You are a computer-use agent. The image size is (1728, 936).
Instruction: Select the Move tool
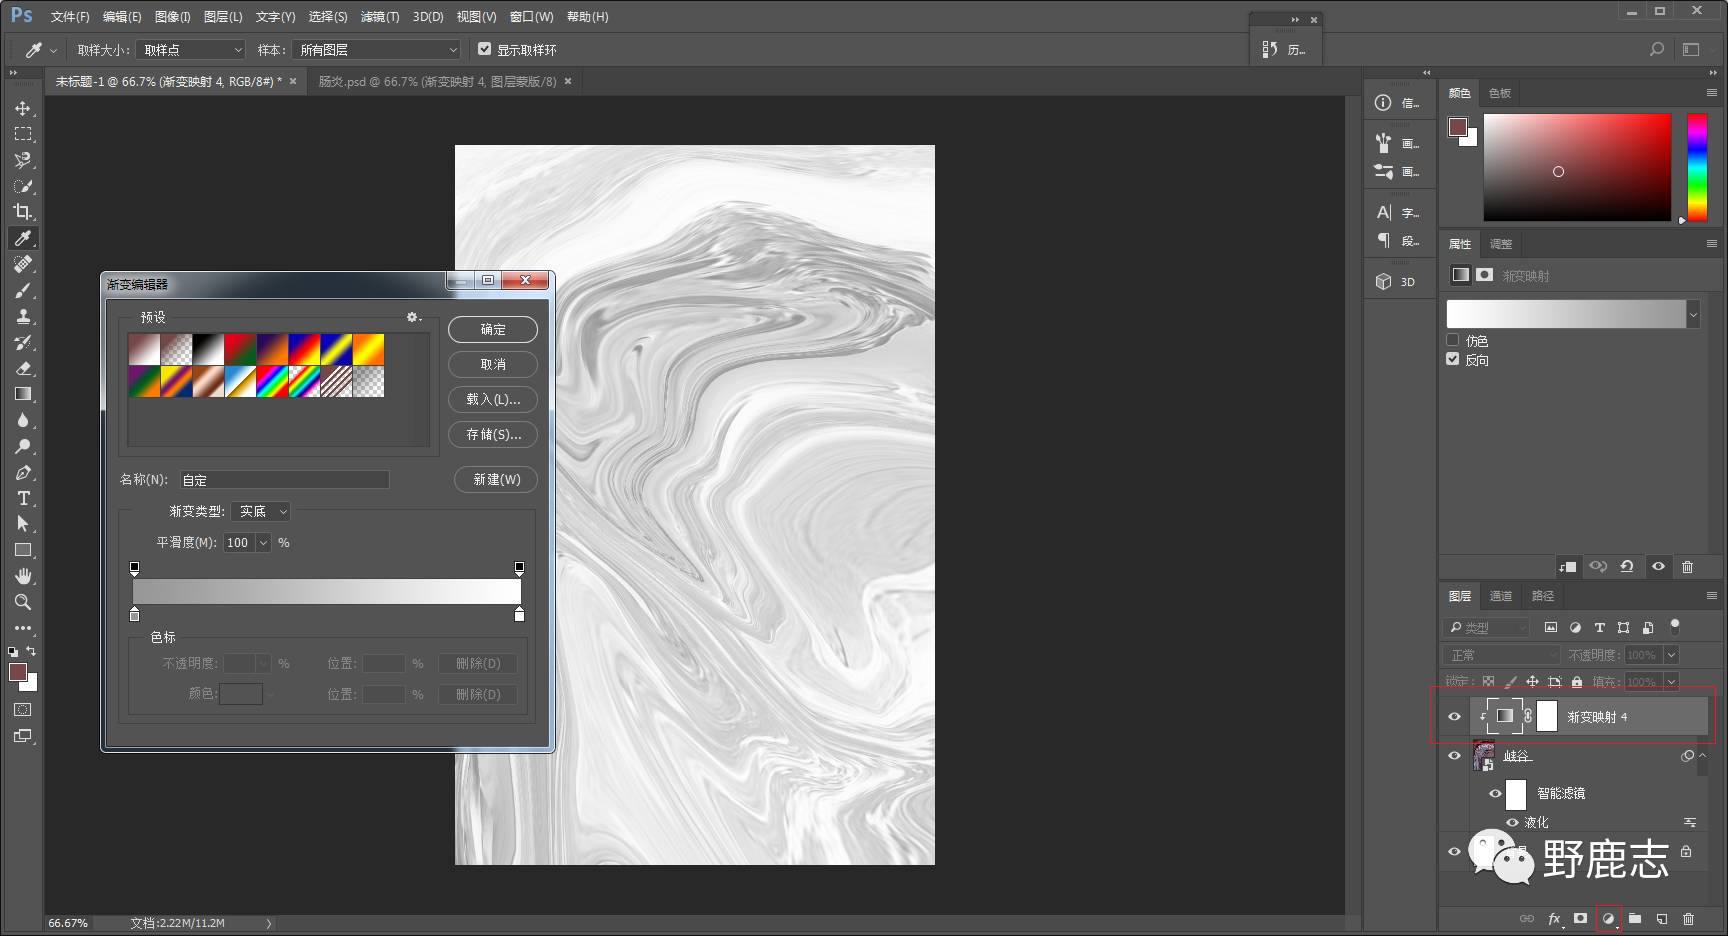[22, 108]
